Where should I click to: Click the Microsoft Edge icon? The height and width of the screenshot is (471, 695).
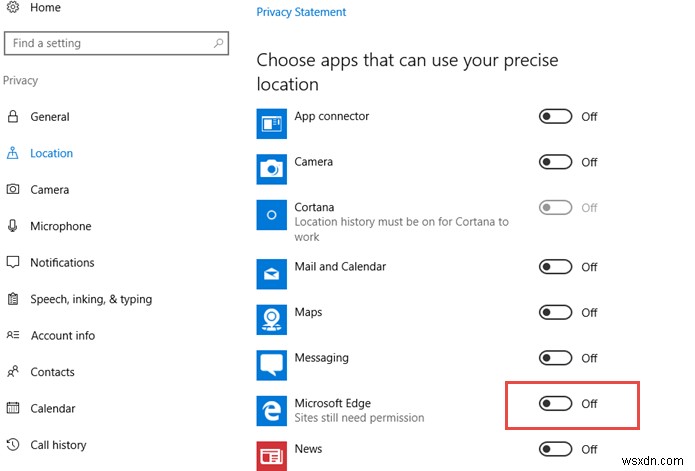click(271, 411)
